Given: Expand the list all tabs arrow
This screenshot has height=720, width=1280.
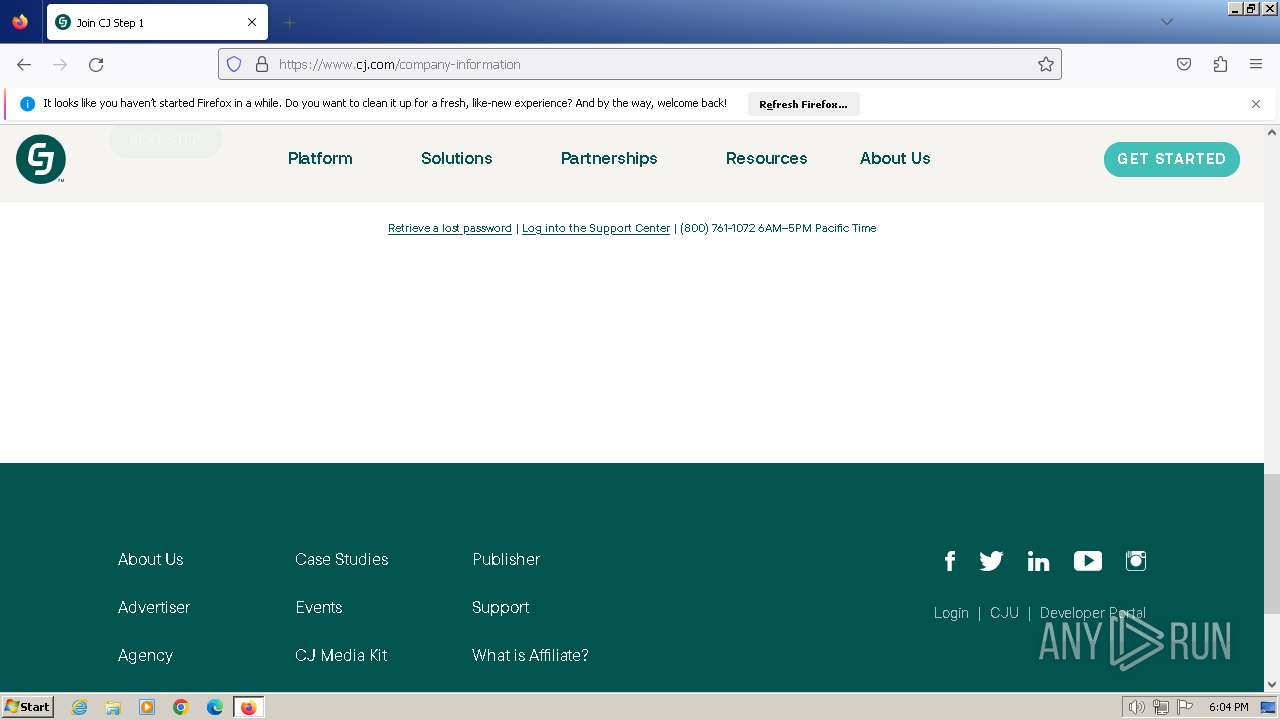Looking at the screenshot, I should [1166, 22].
